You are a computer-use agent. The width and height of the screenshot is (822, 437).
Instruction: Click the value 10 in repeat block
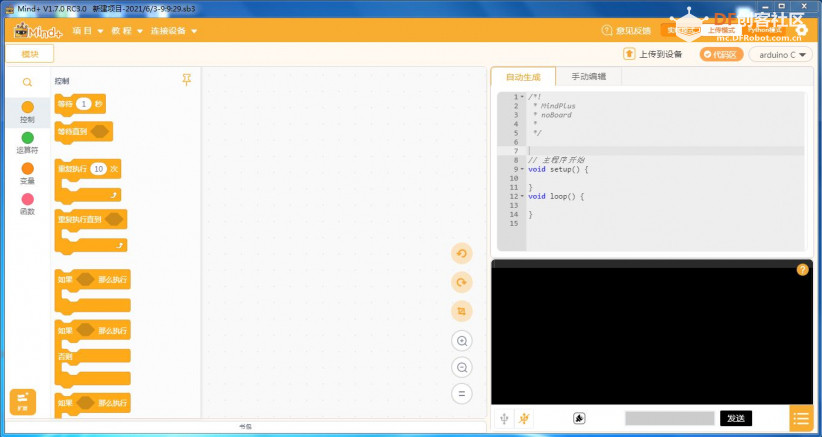[x=99, y=169]
